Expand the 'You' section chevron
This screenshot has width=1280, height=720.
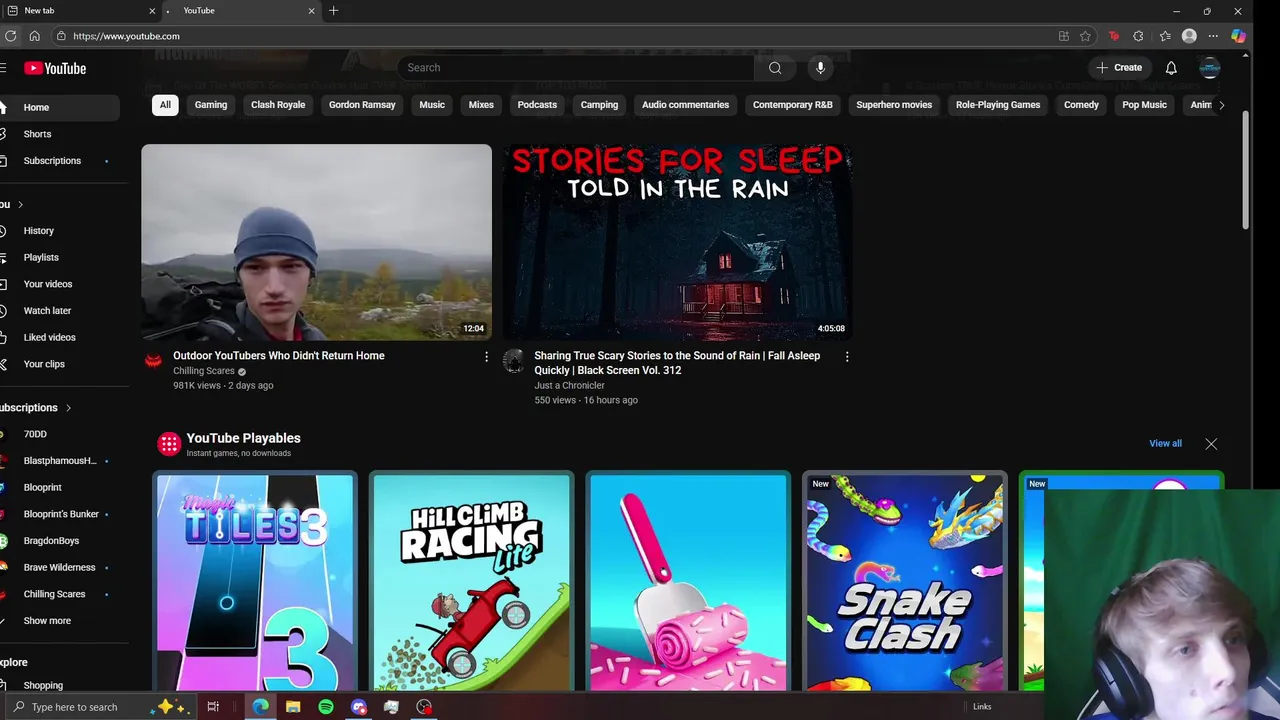click(20, 205)
